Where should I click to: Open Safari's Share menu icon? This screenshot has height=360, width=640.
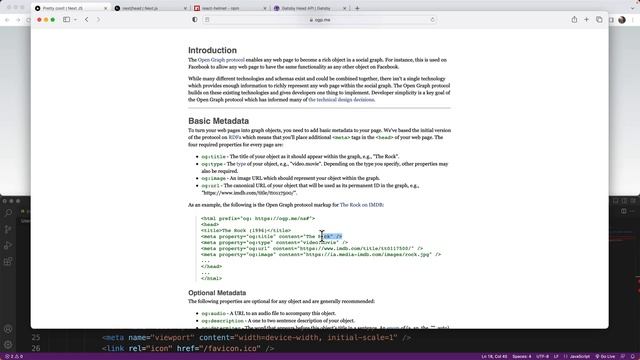pyautogui.click(x=574, y=20)
